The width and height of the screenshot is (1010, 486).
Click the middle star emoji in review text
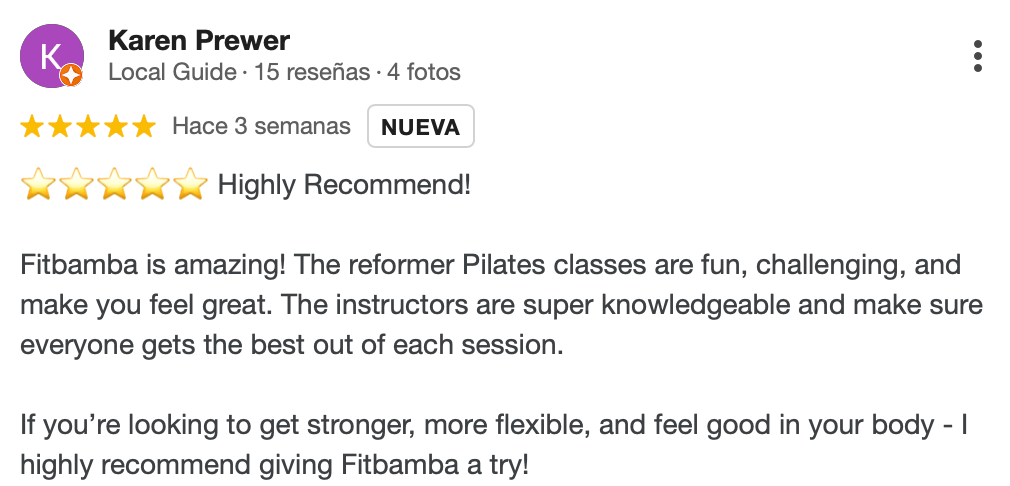click(114, 184)
